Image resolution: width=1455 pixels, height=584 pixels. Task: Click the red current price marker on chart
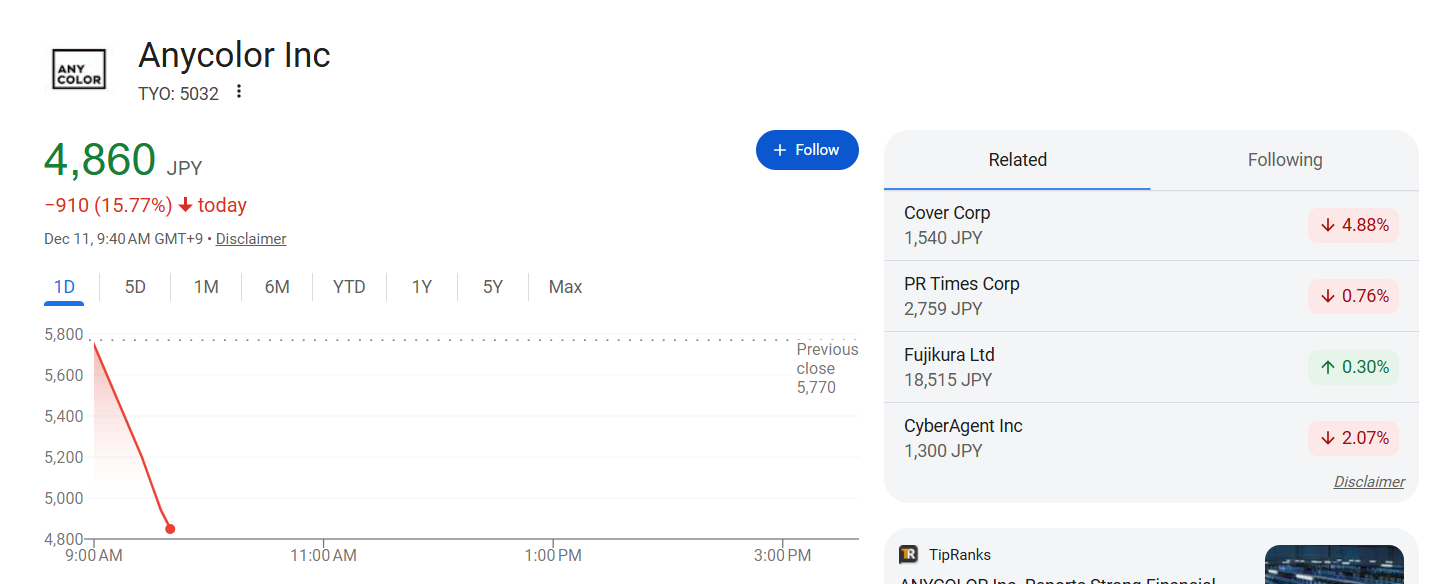[x=170, y=529]
